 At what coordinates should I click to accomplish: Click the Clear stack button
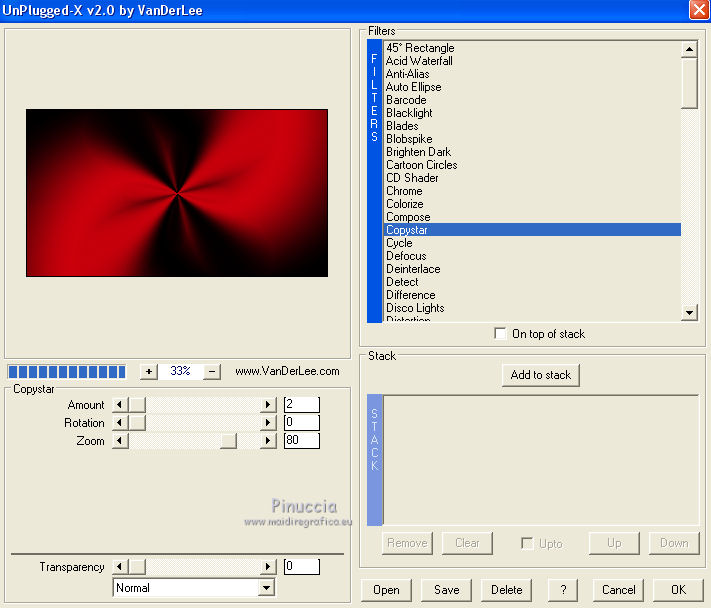click(x=467, y=543)
